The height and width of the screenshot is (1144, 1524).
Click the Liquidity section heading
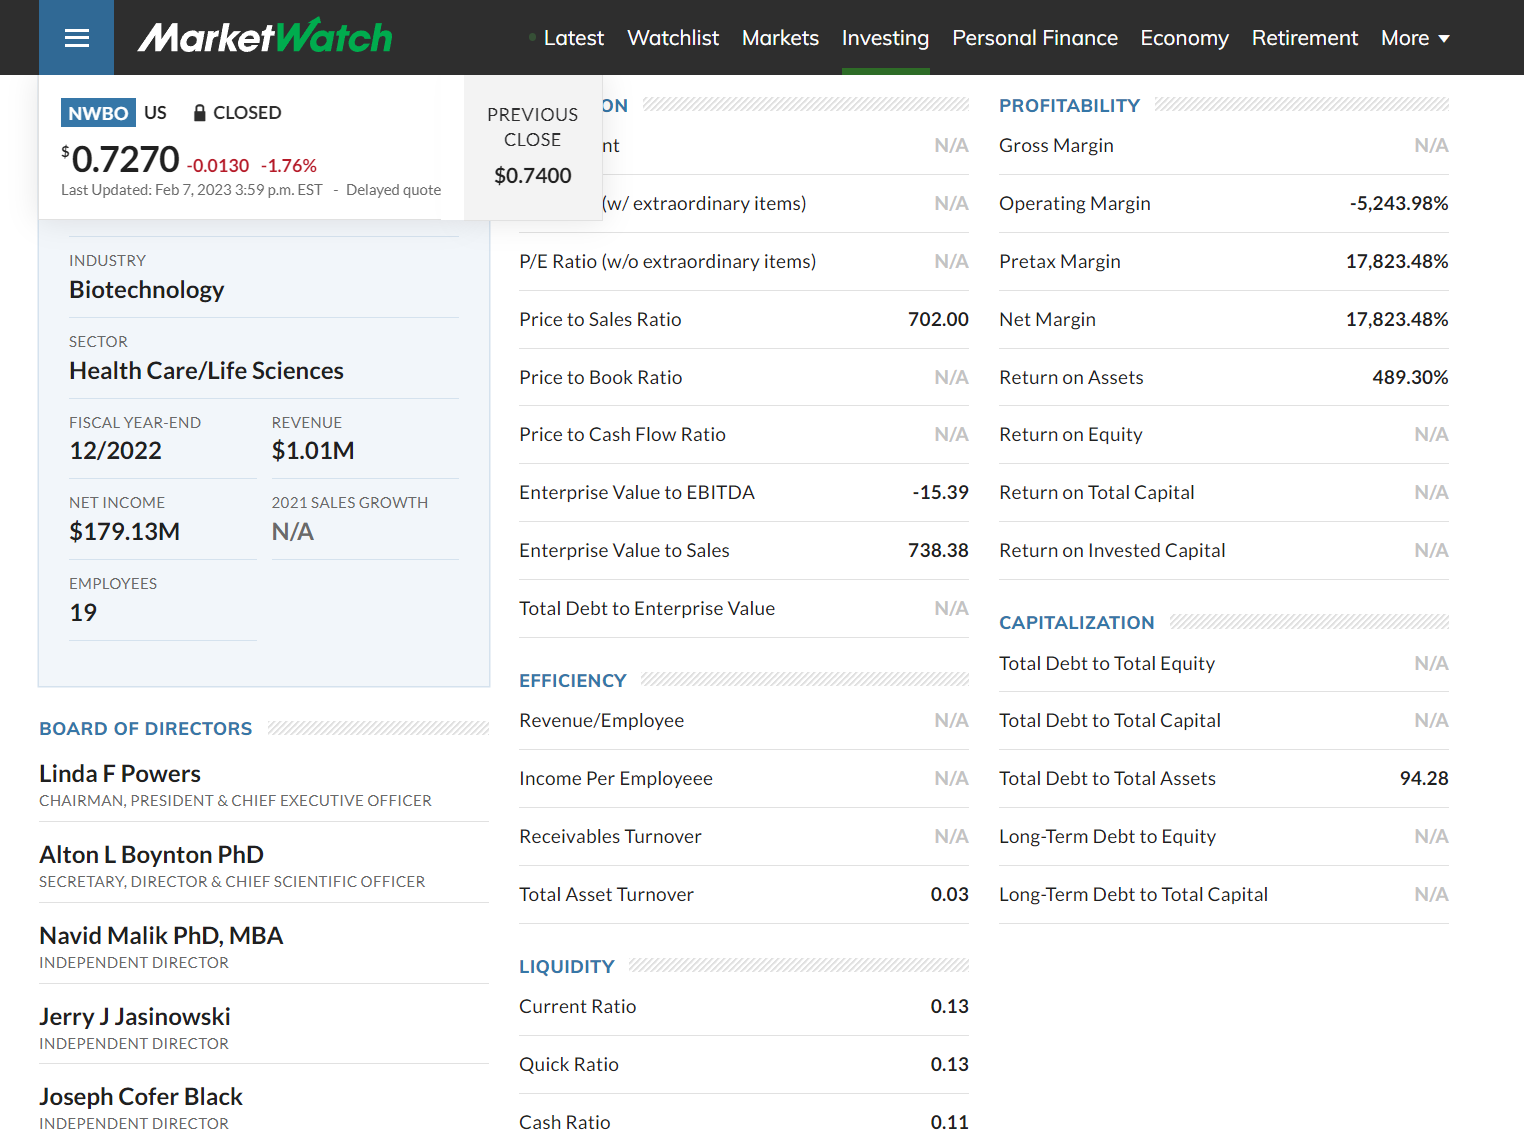point(566,967)
